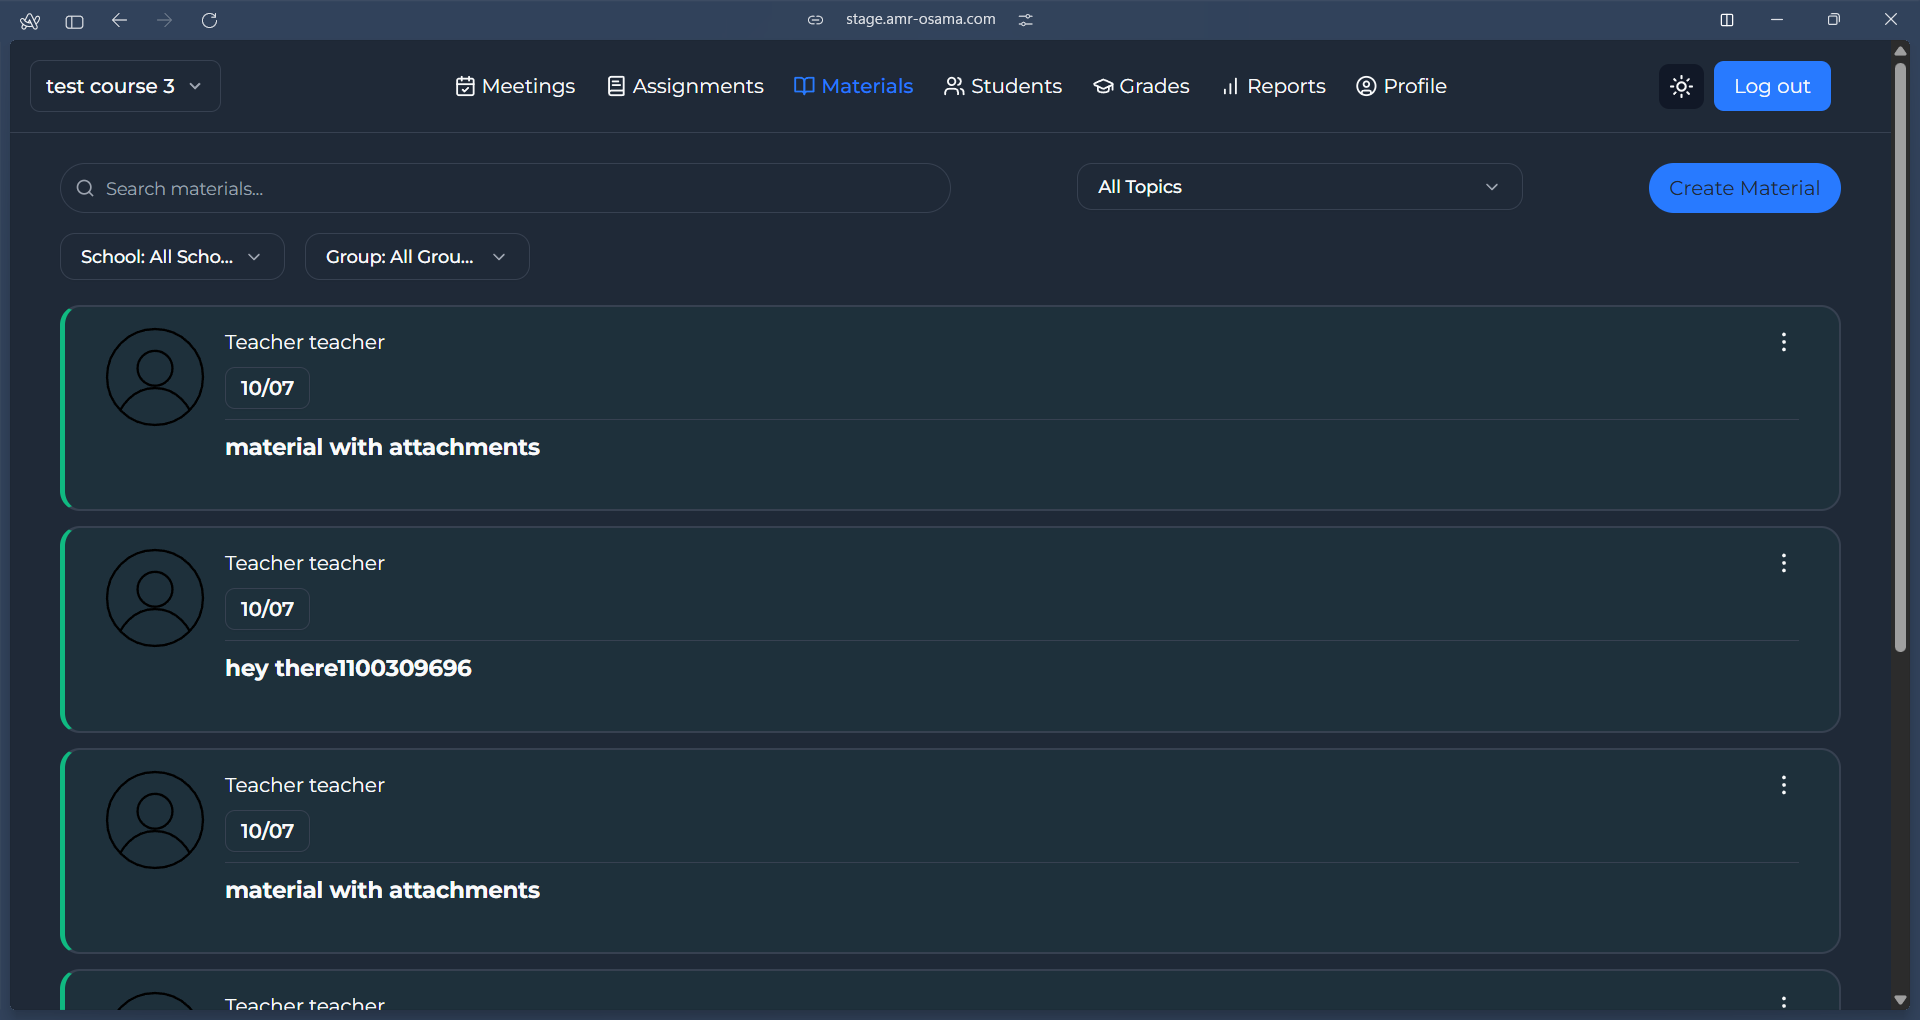Open the three-dot menu on the first material card

pyautogui.click(x=1784, y=342)
